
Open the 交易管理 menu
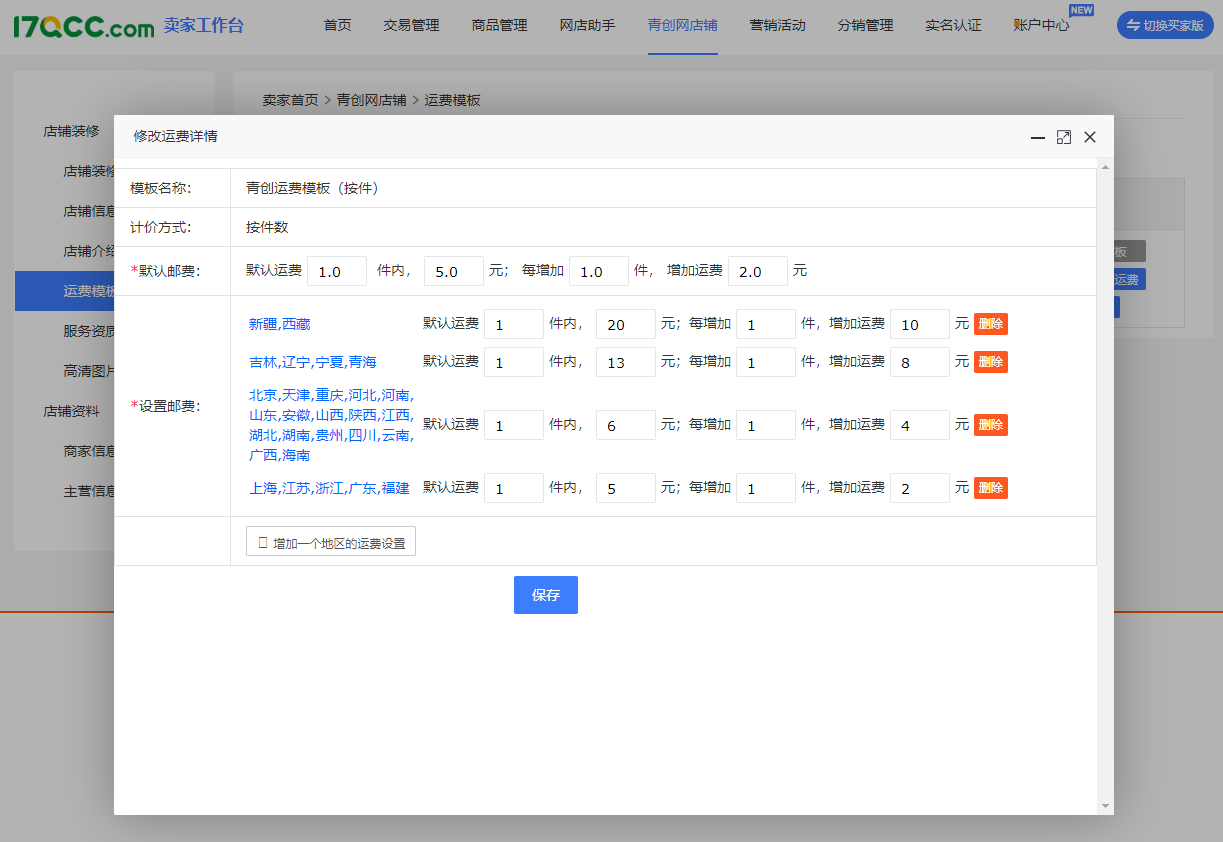point(411,26)
